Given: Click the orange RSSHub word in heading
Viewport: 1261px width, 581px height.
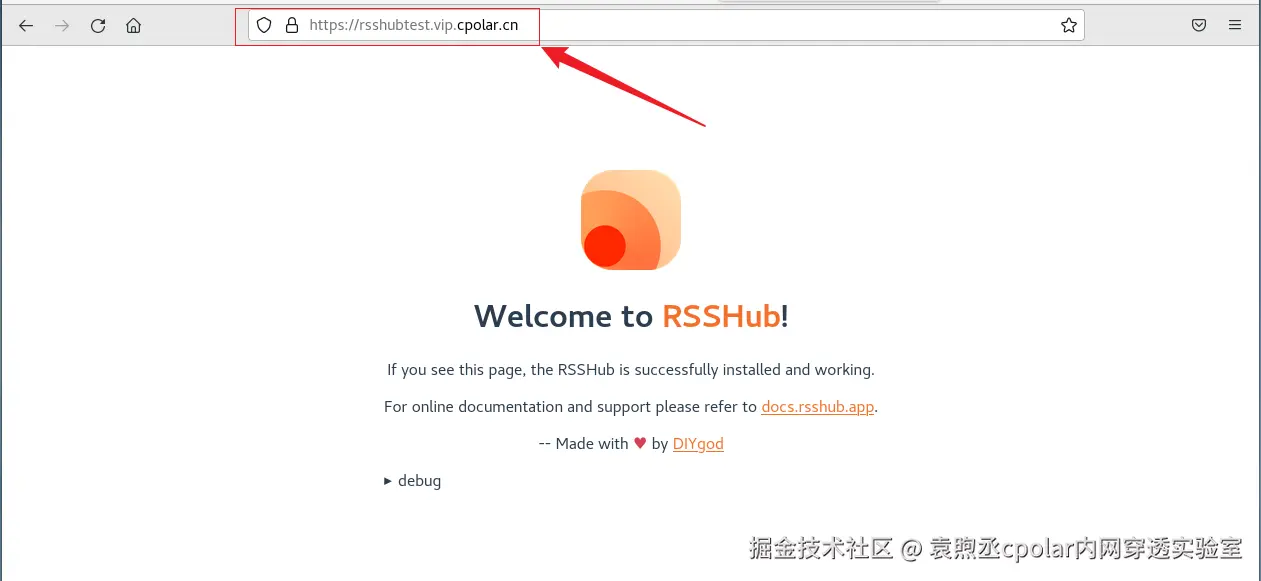Looking at the screenshot, I should [x=721, y=316].
